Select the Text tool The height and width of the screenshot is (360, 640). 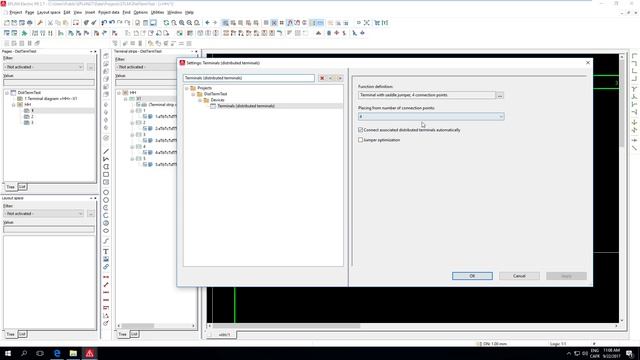(106, 251)
